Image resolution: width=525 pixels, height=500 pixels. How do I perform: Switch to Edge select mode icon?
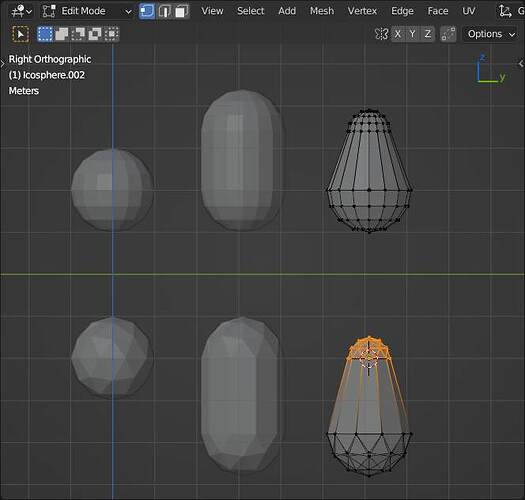point(164,11)
